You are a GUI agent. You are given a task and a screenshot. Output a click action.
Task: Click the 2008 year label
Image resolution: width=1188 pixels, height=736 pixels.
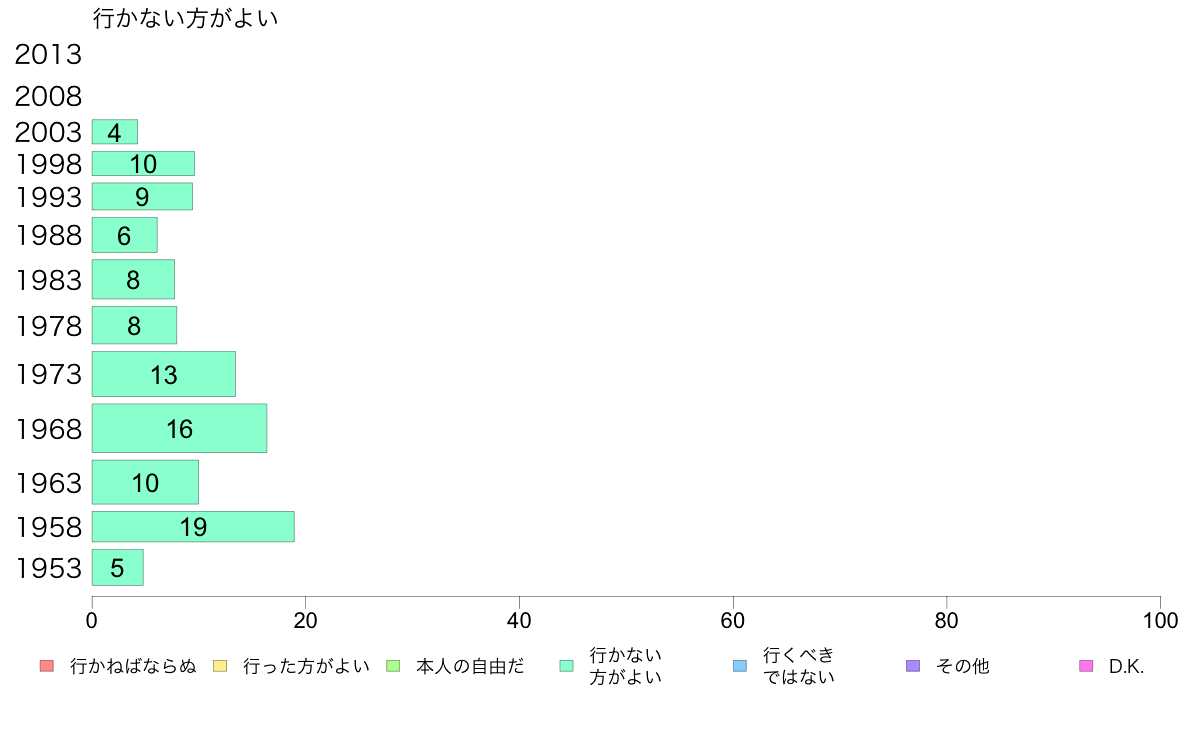tap(48, 96)
